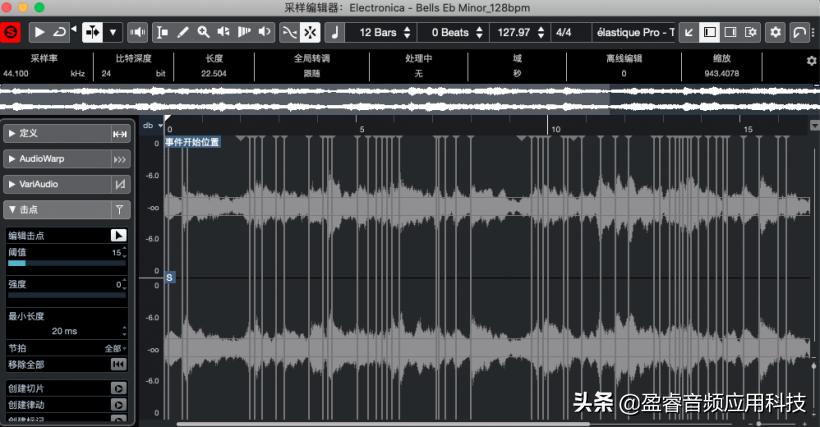Open the ruler format dropdown arrow

coord(814,125)
